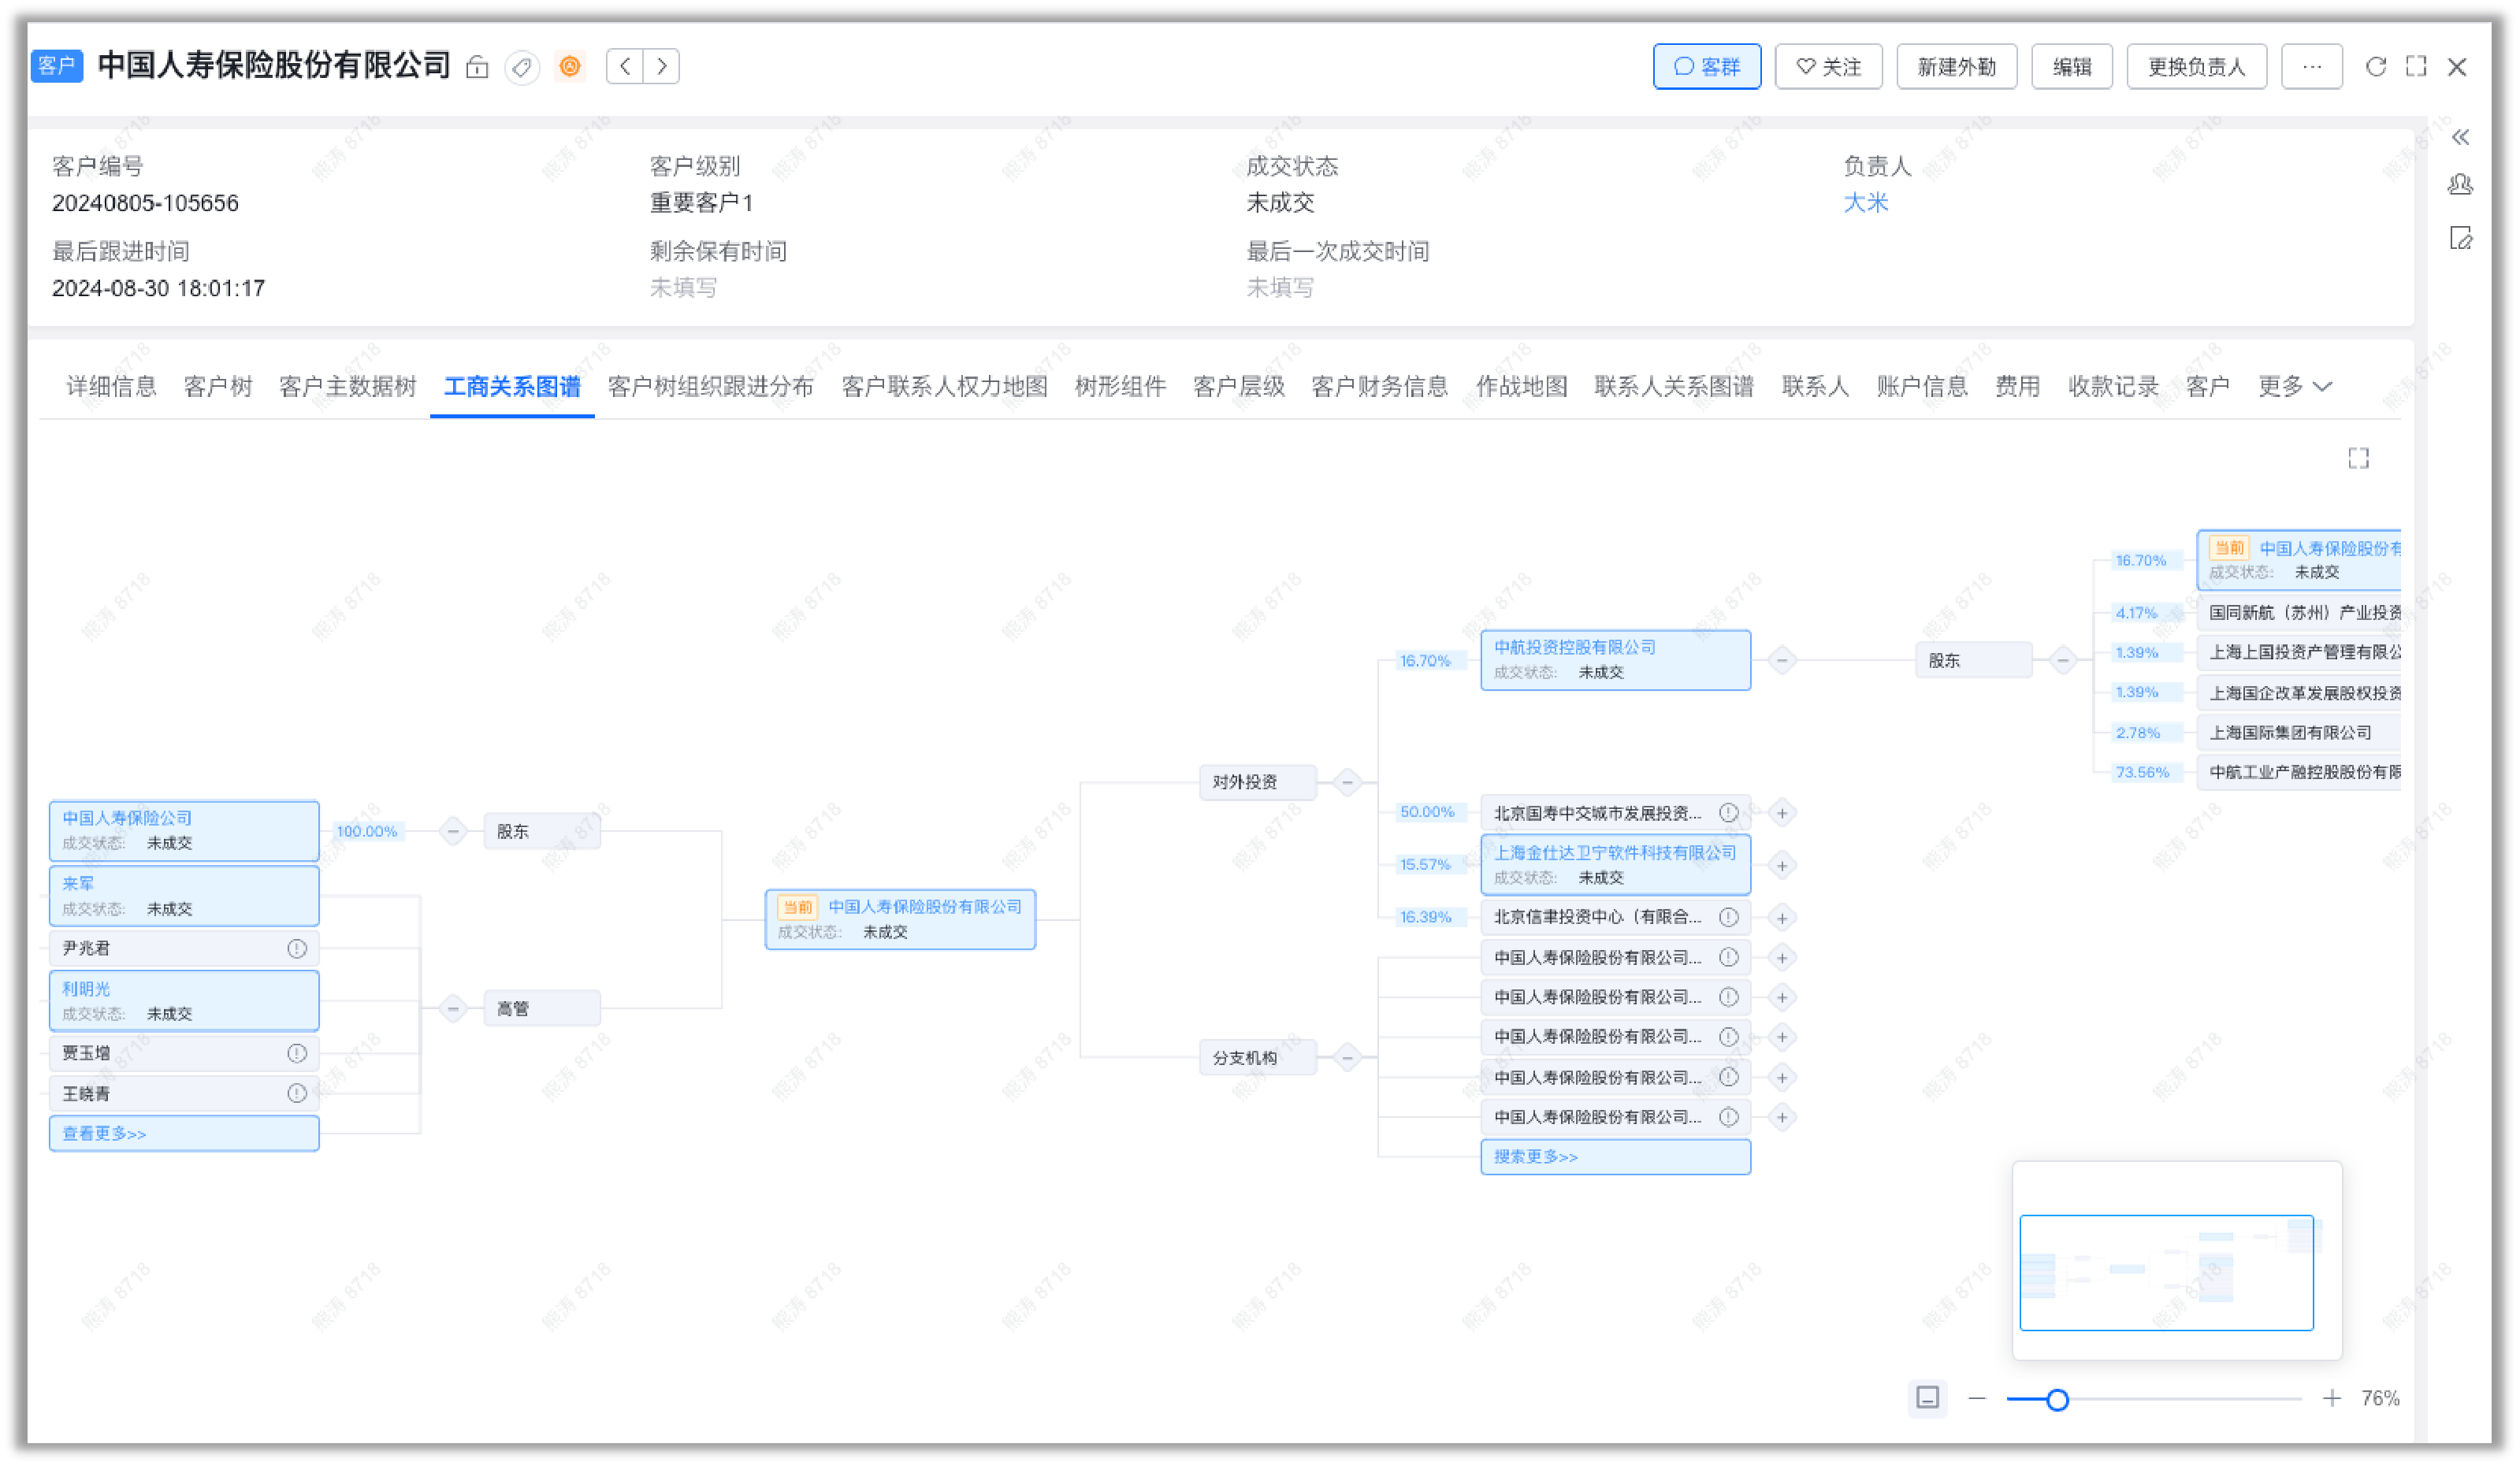The height and width of the screenshot is (1466, 2520).
Task: Click the tag icon in header
Action: (522, 67)
